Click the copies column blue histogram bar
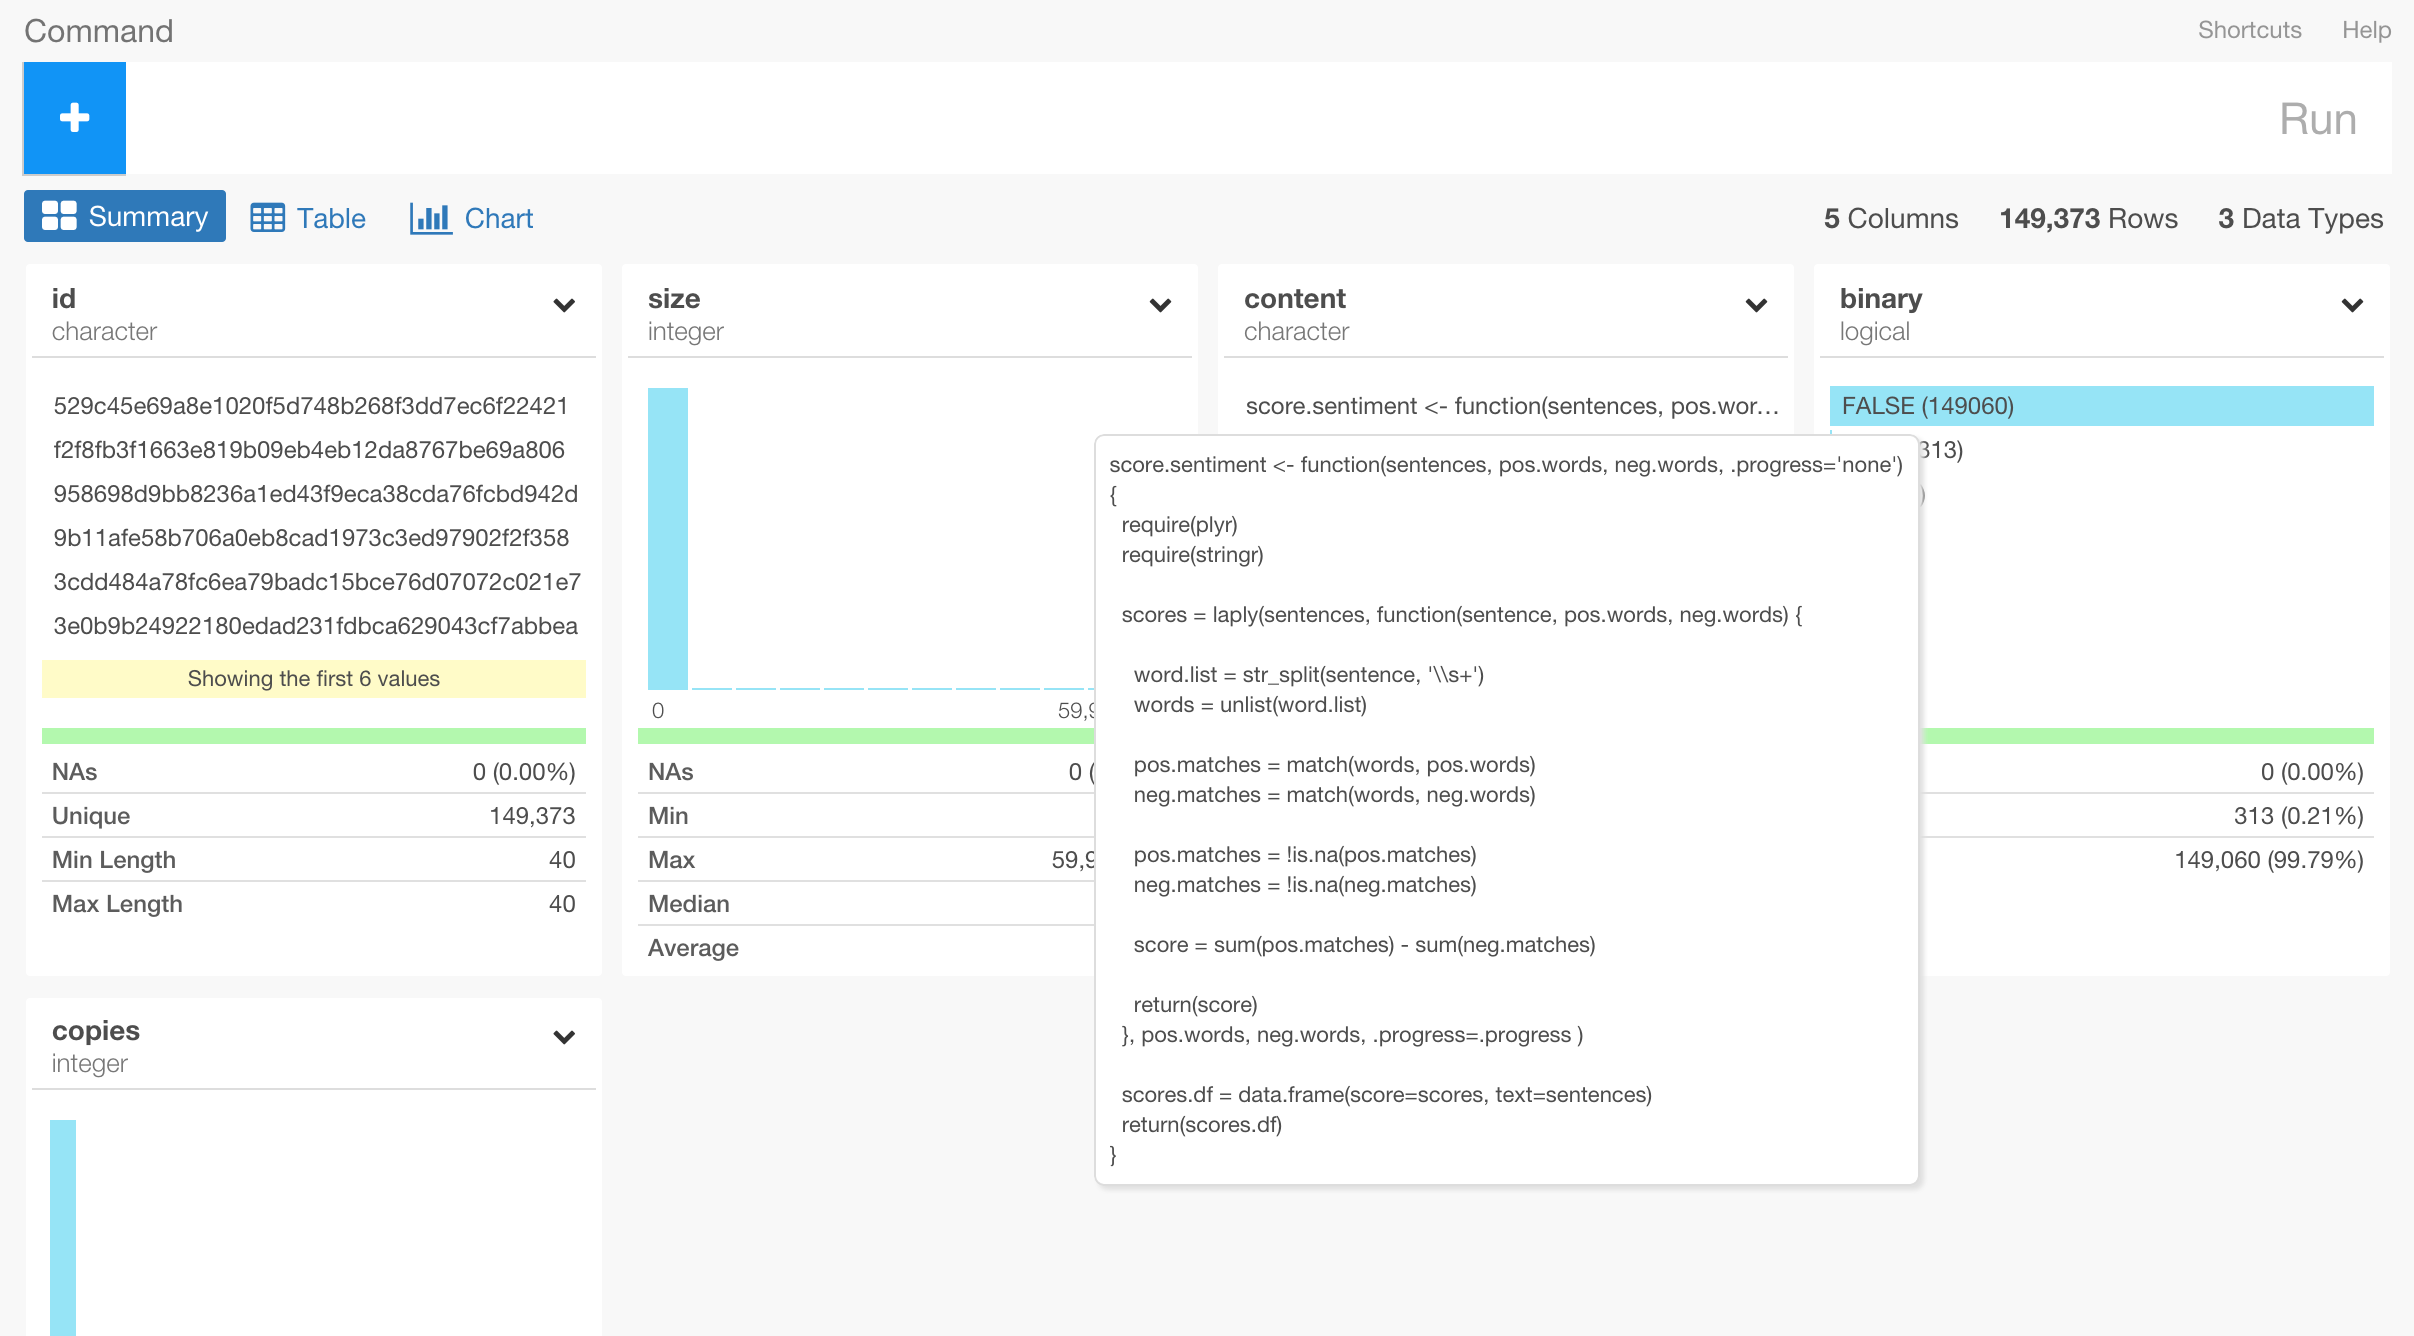This screenshot has height=1336, width=2414. (x=65, y=1230)
